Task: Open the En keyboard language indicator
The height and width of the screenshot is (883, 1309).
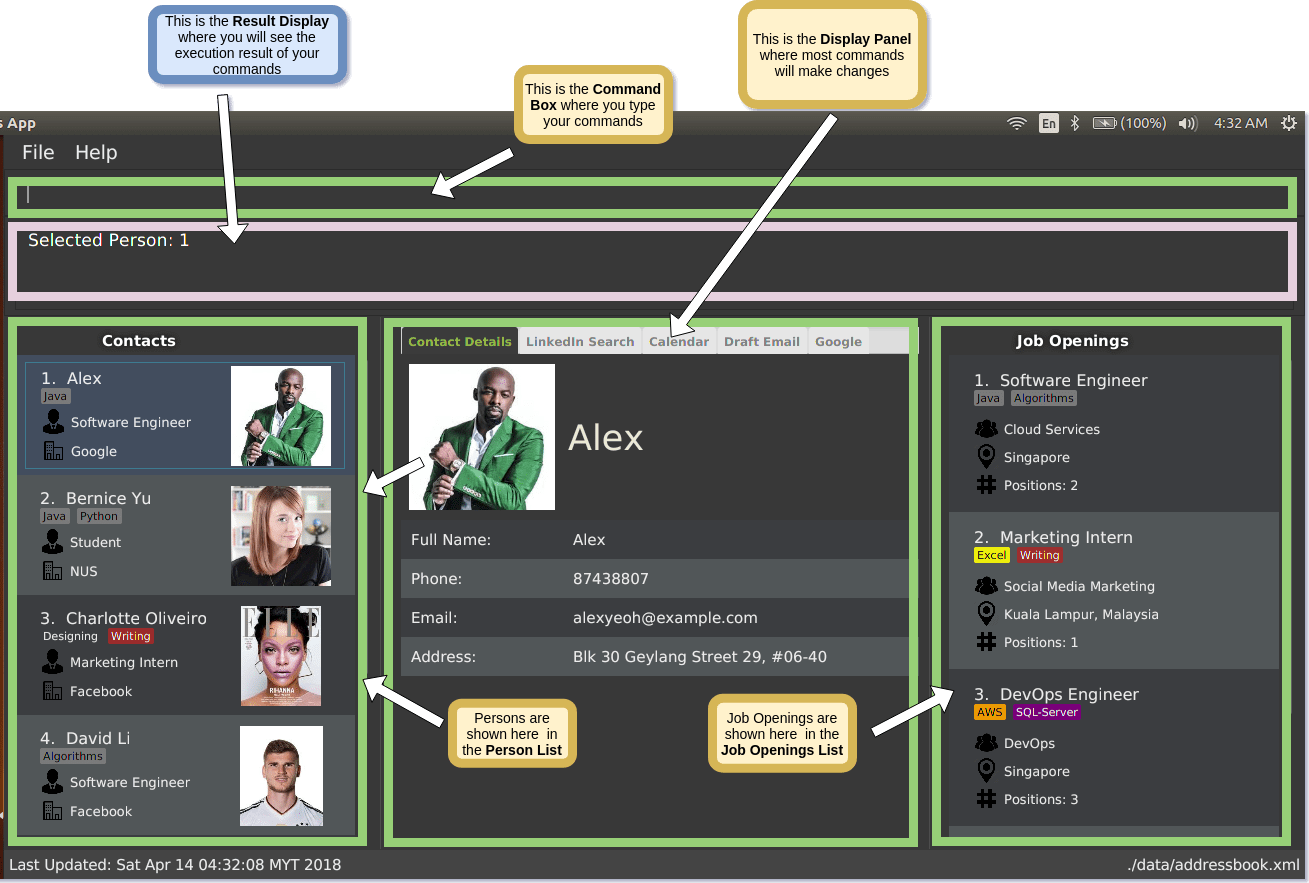Action: [1048, 123]
